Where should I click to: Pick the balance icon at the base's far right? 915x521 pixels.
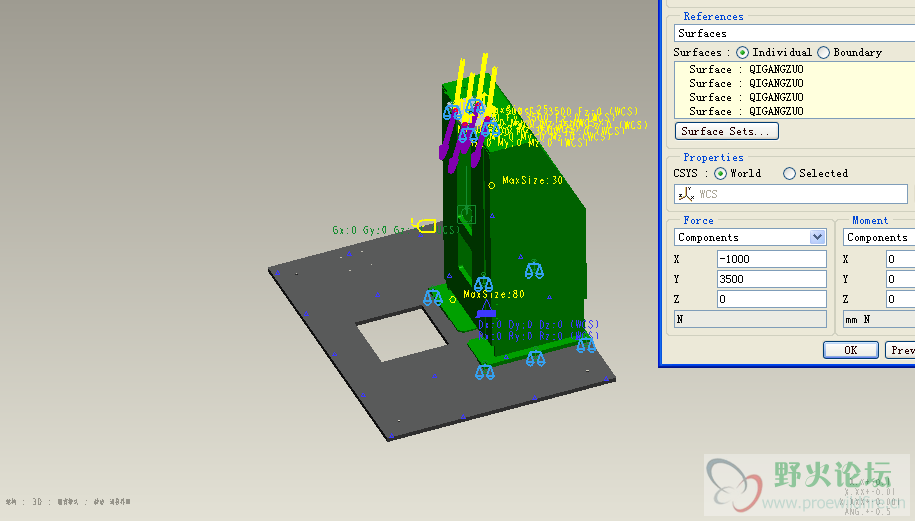pos(586,344)
